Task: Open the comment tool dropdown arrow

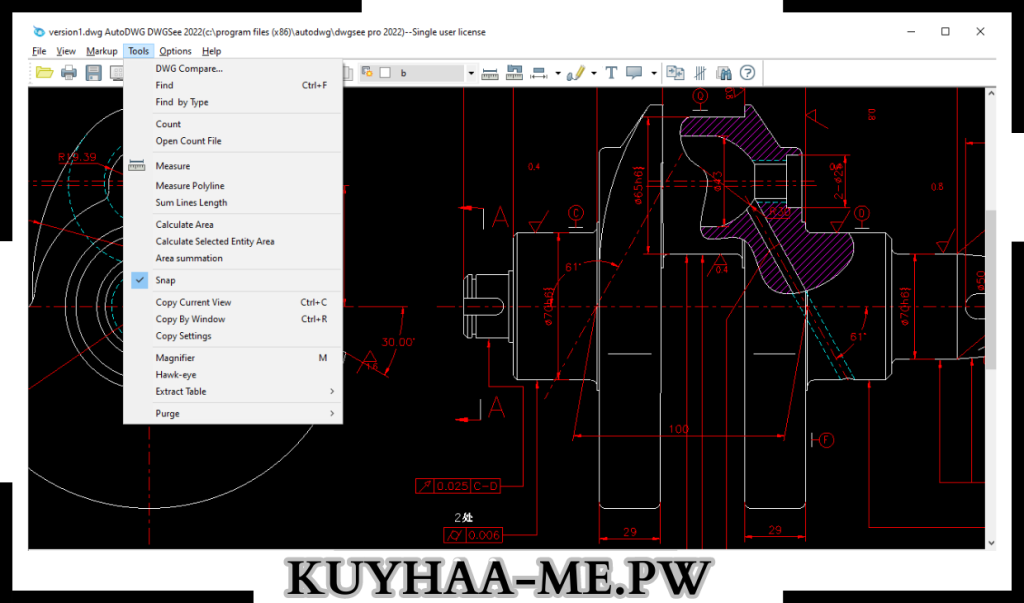Action: pyautogui.click(x=654, y=73)
